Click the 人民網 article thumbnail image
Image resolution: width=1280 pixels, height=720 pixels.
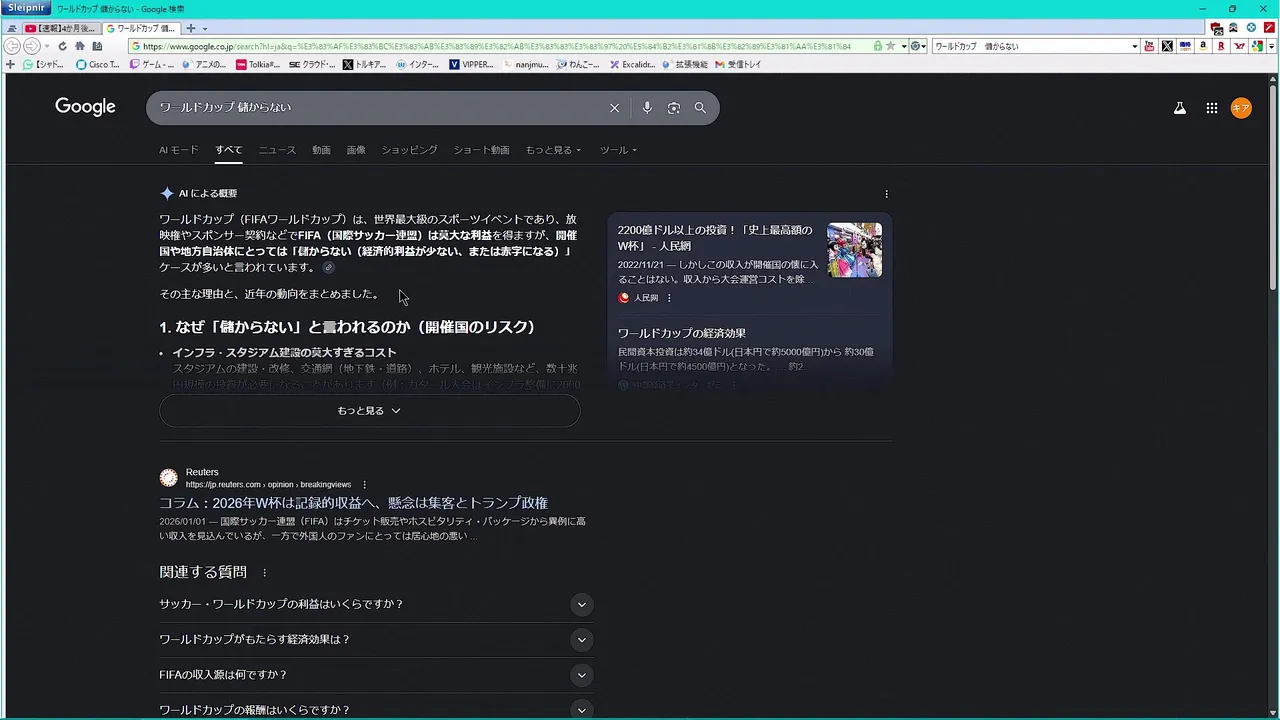click(x=854, y=250)
